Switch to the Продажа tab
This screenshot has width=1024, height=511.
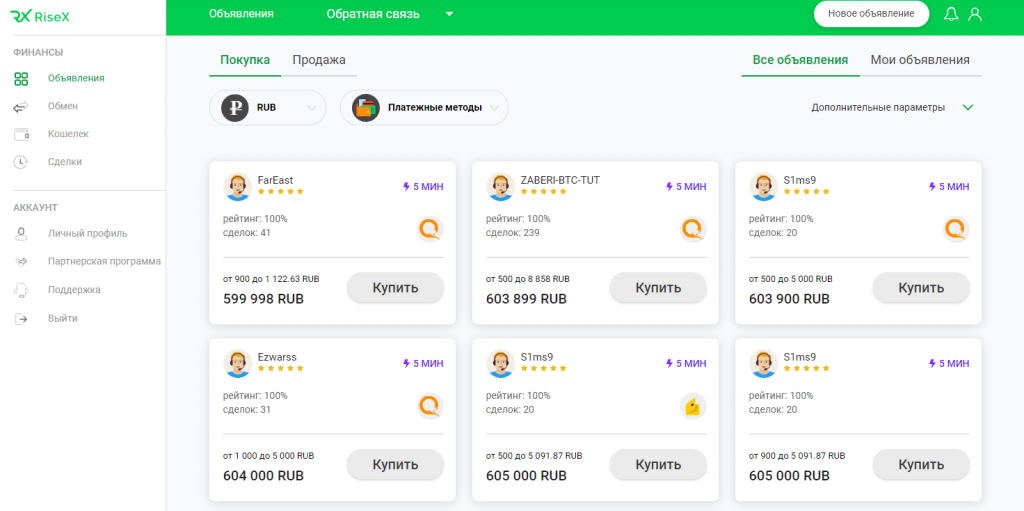tap(319, 60)
